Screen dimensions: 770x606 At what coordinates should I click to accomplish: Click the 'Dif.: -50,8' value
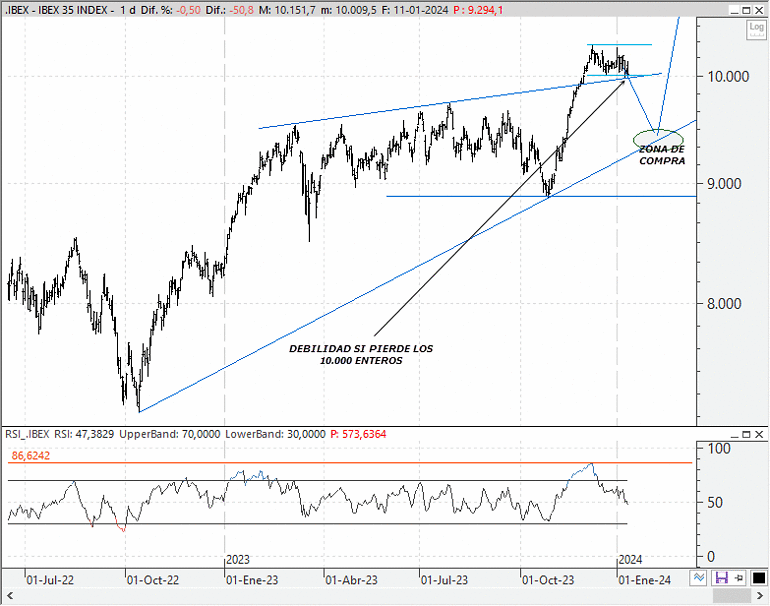(230, 10)
